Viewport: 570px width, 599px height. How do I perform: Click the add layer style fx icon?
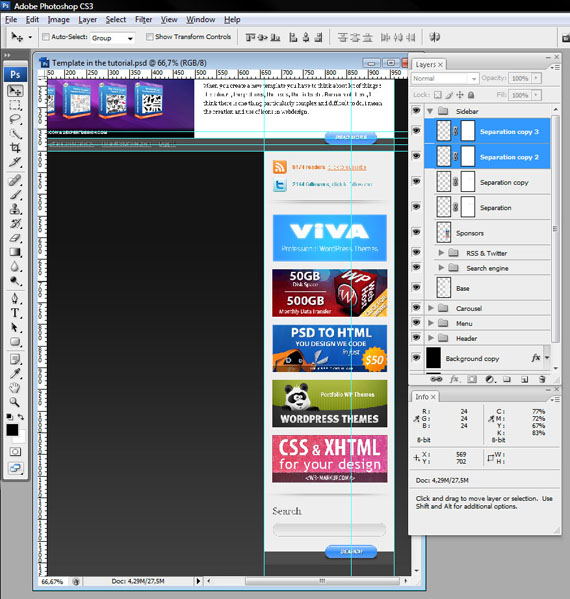[x=454, y=379]
